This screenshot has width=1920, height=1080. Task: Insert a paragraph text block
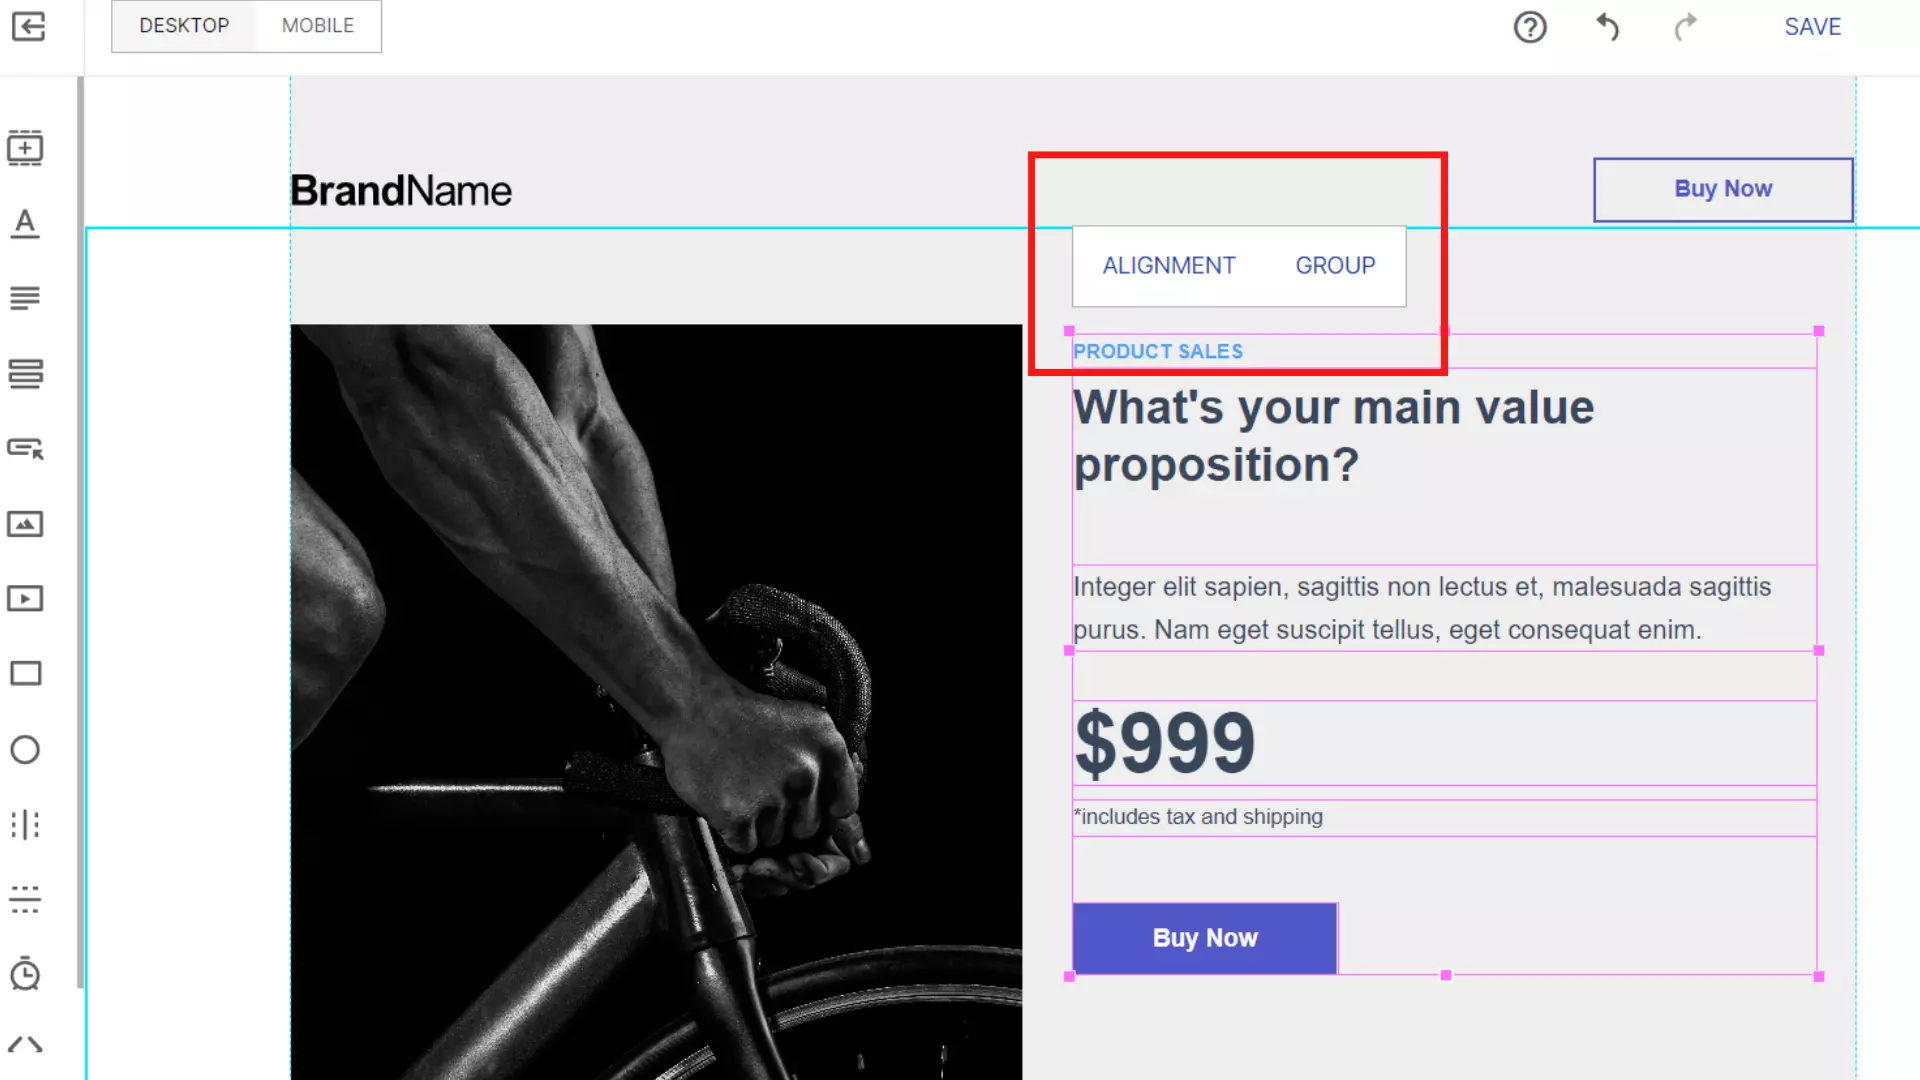point(25,297)
